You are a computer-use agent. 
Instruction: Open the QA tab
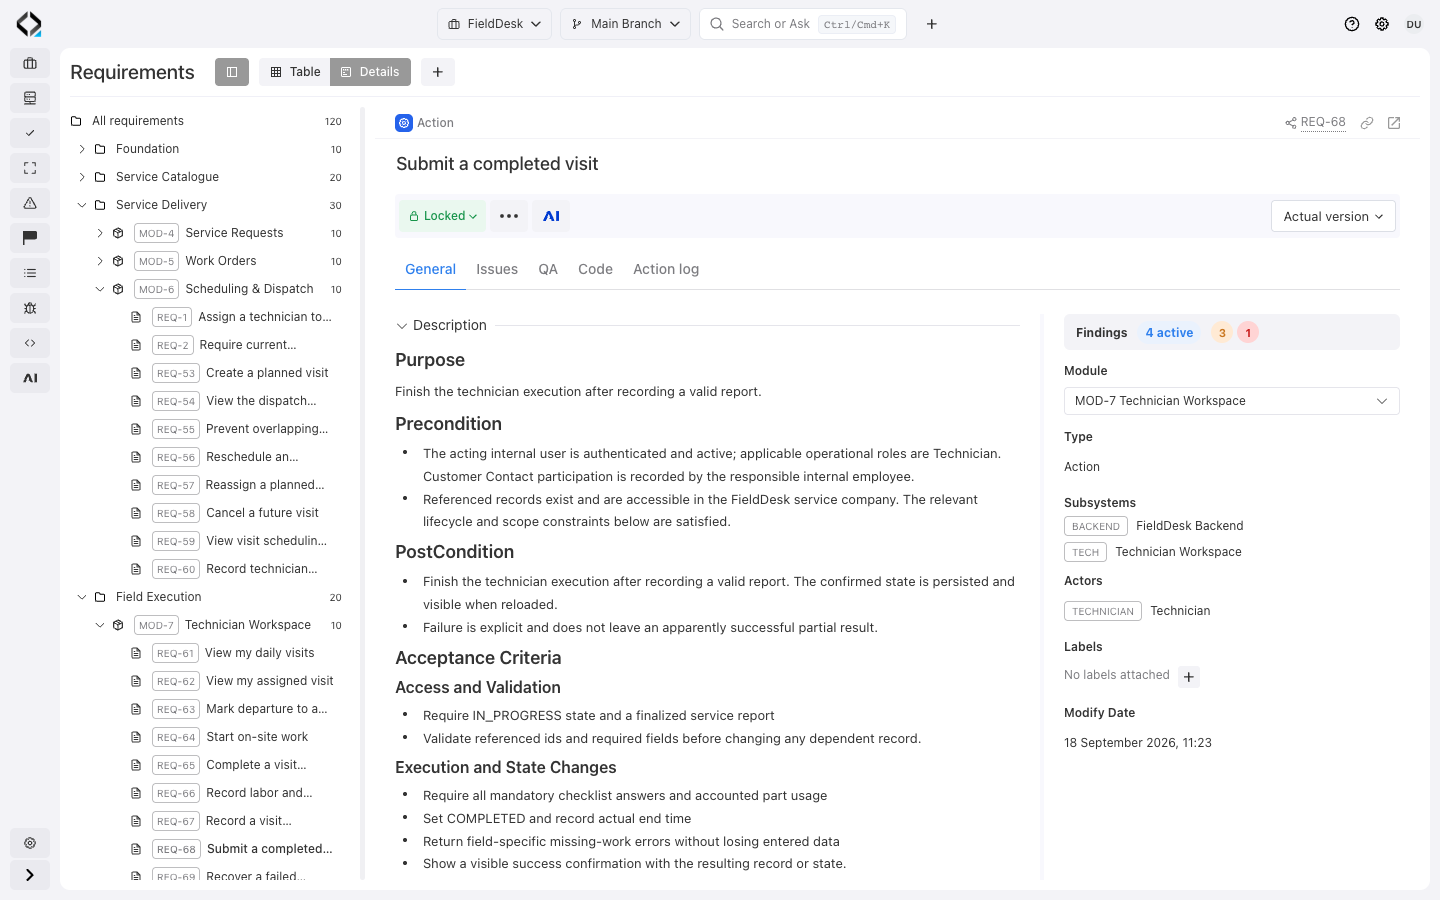click(x=548, y=270)
